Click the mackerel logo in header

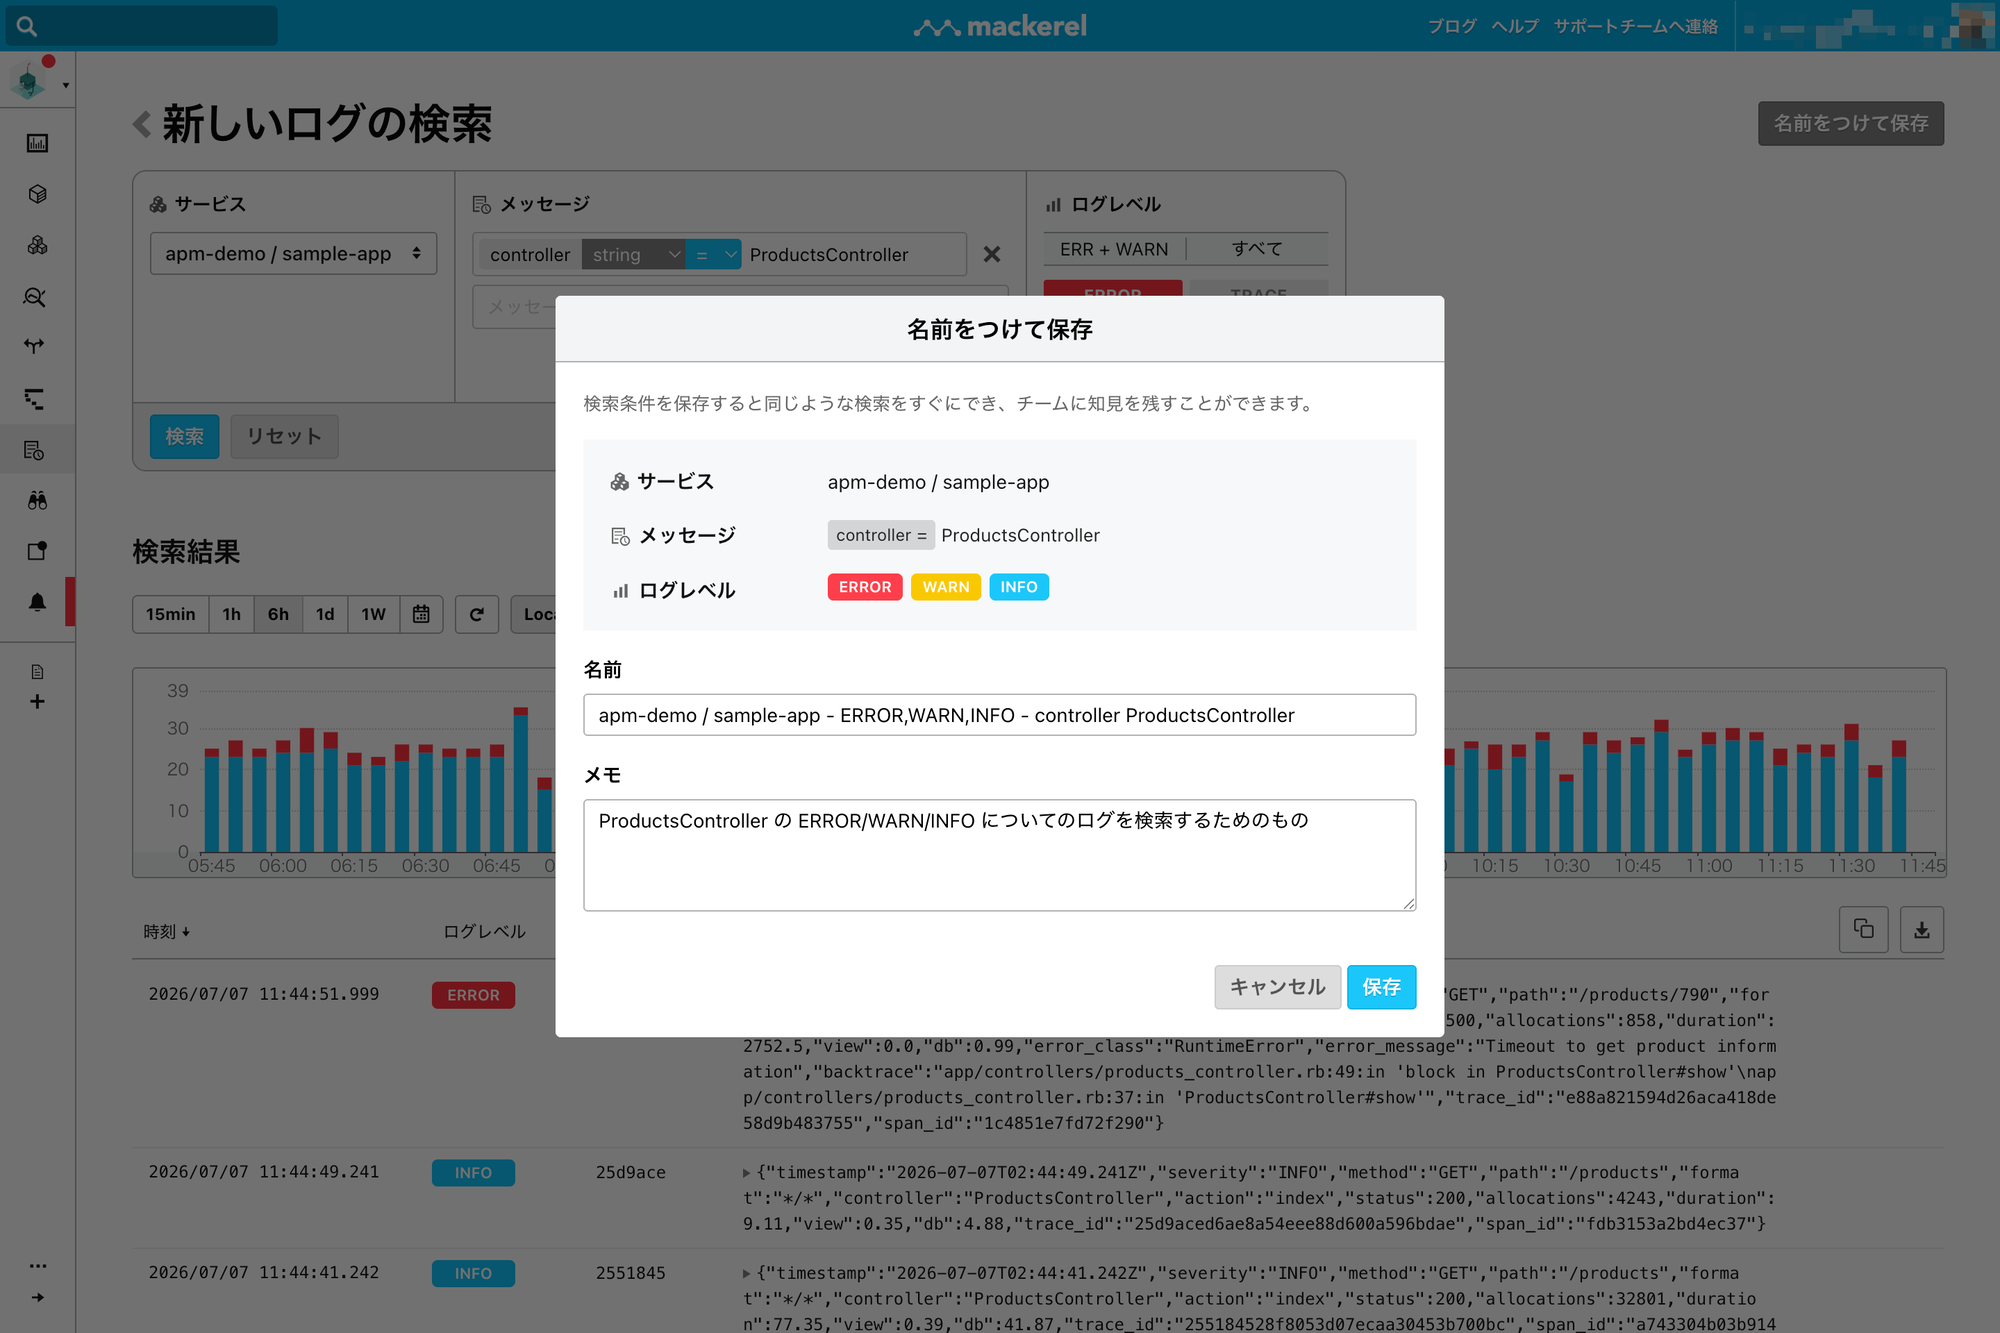click(x=1000, y=26)
